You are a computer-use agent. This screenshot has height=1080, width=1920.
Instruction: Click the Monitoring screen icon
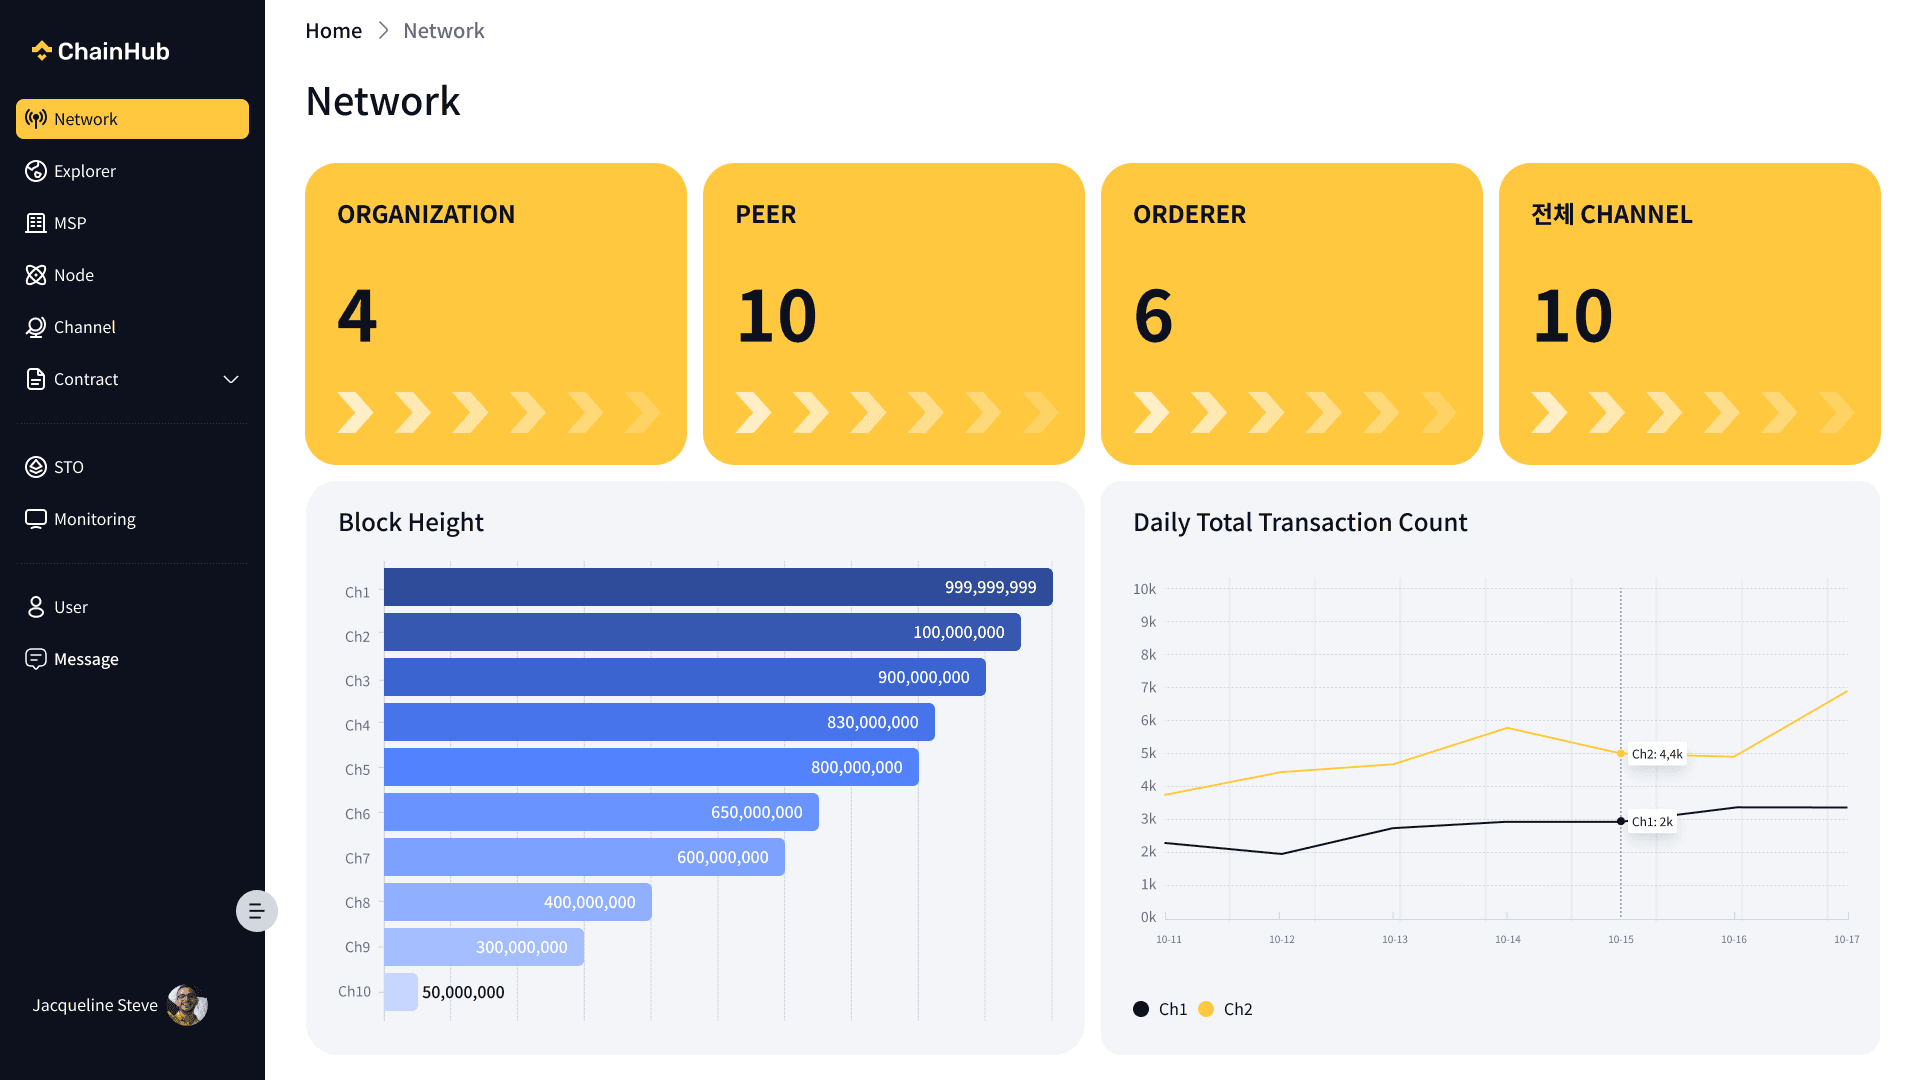tap(36, 519)
